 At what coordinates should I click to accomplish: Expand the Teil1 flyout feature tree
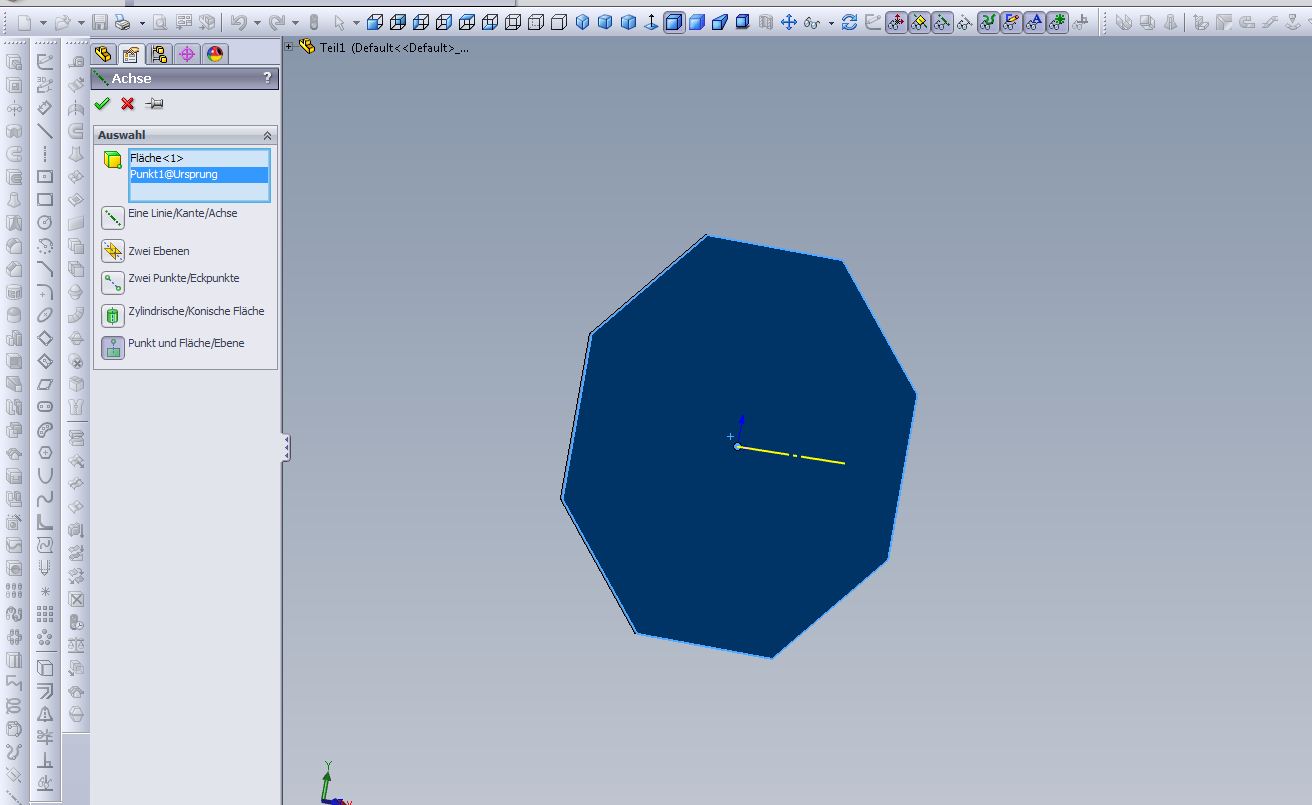[x=289, y=46]
